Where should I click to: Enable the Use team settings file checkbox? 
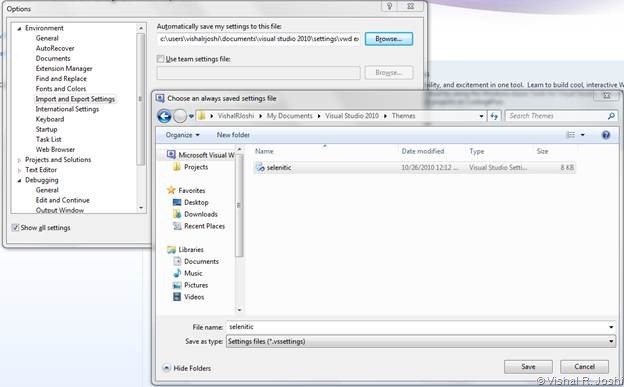coord(160,59)
